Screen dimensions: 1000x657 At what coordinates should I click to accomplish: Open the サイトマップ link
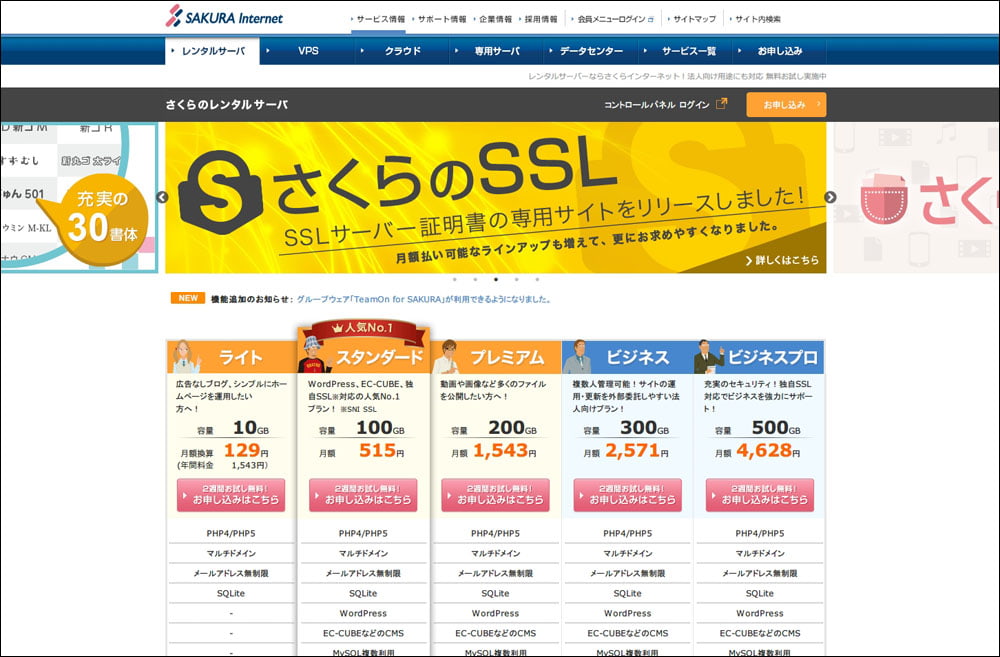695,19
